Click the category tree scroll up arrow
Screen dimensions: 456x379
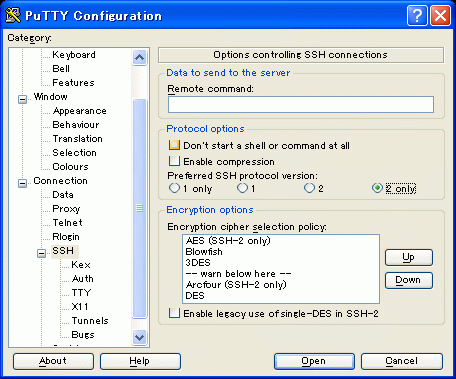139,57
